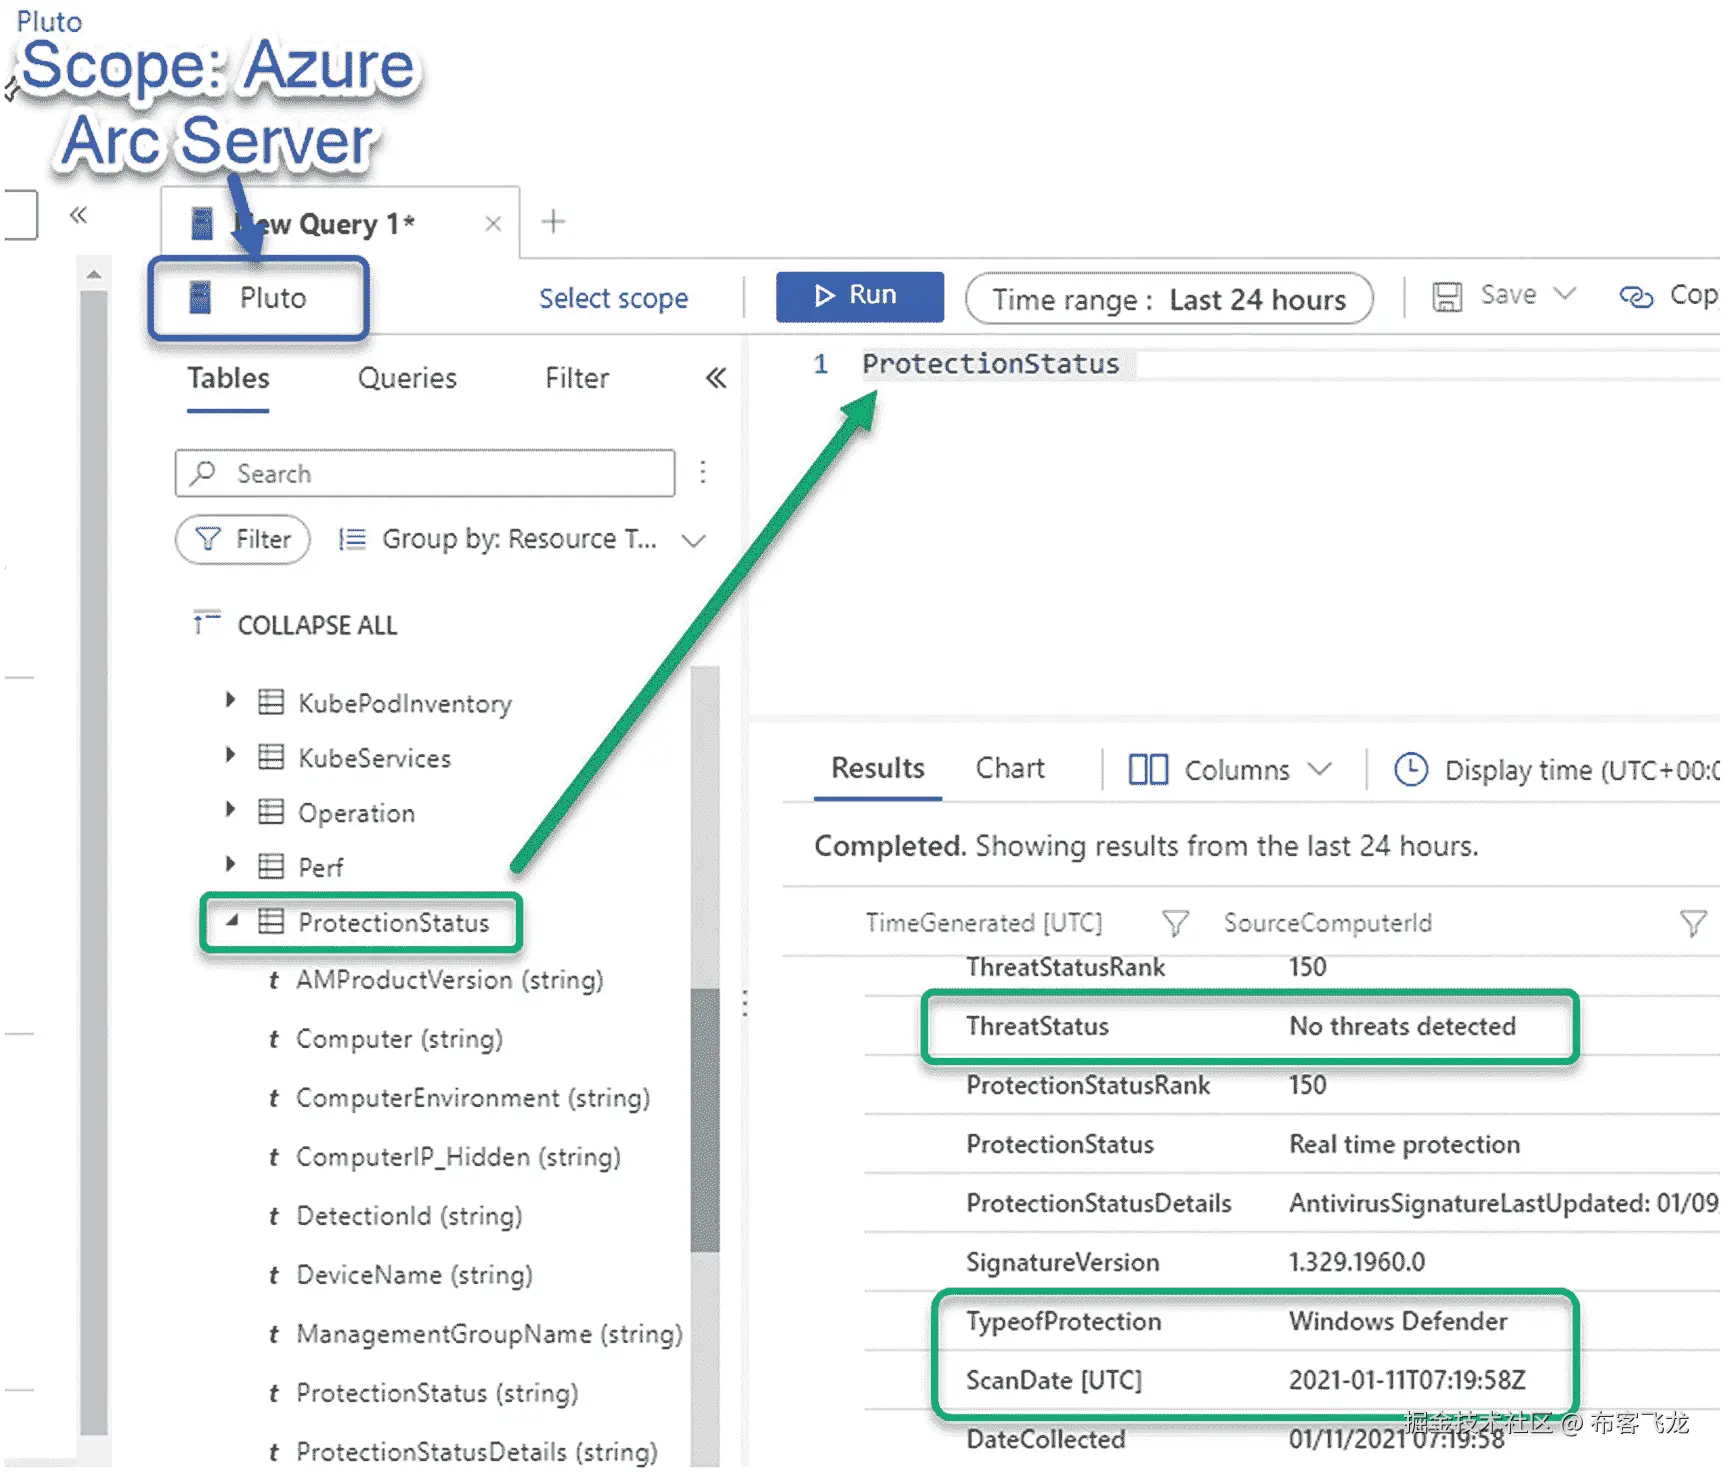This screenshot has width=1725, height=1472.
Task: Focus the tables Search input field
Action: (425, 473)
